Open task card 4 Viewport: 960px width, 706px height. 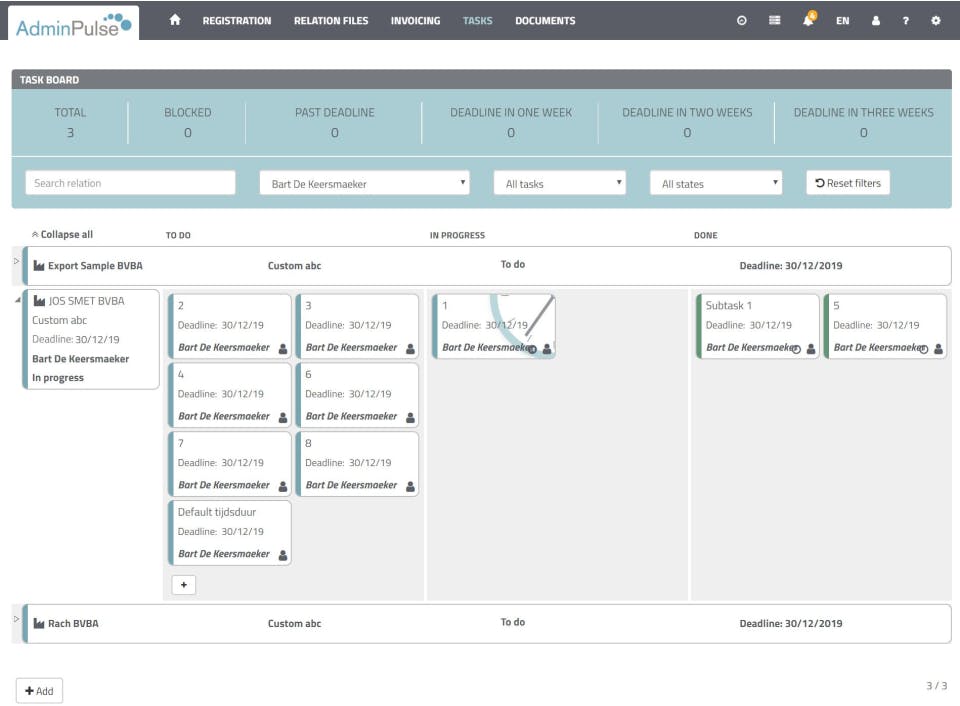point(230,395)
